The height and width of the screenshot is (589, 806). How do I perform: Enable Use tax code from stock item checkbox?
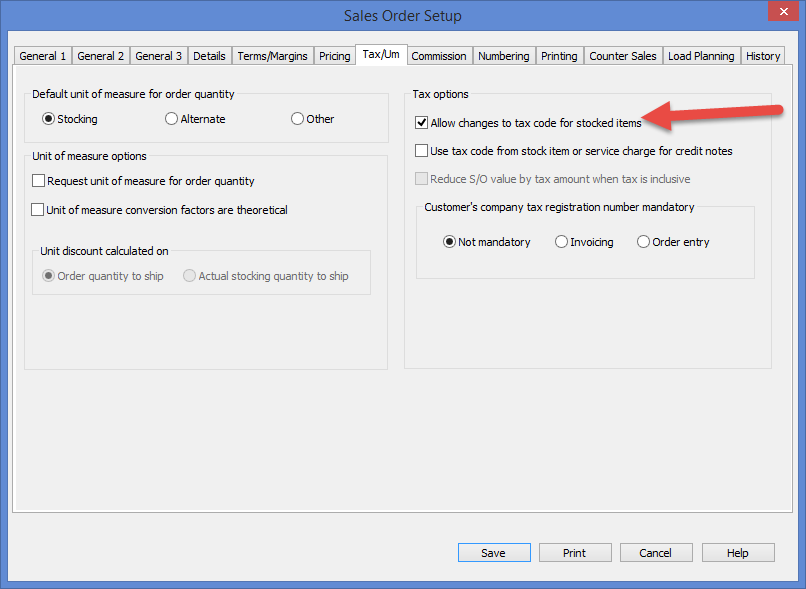[x=422, y=151]
